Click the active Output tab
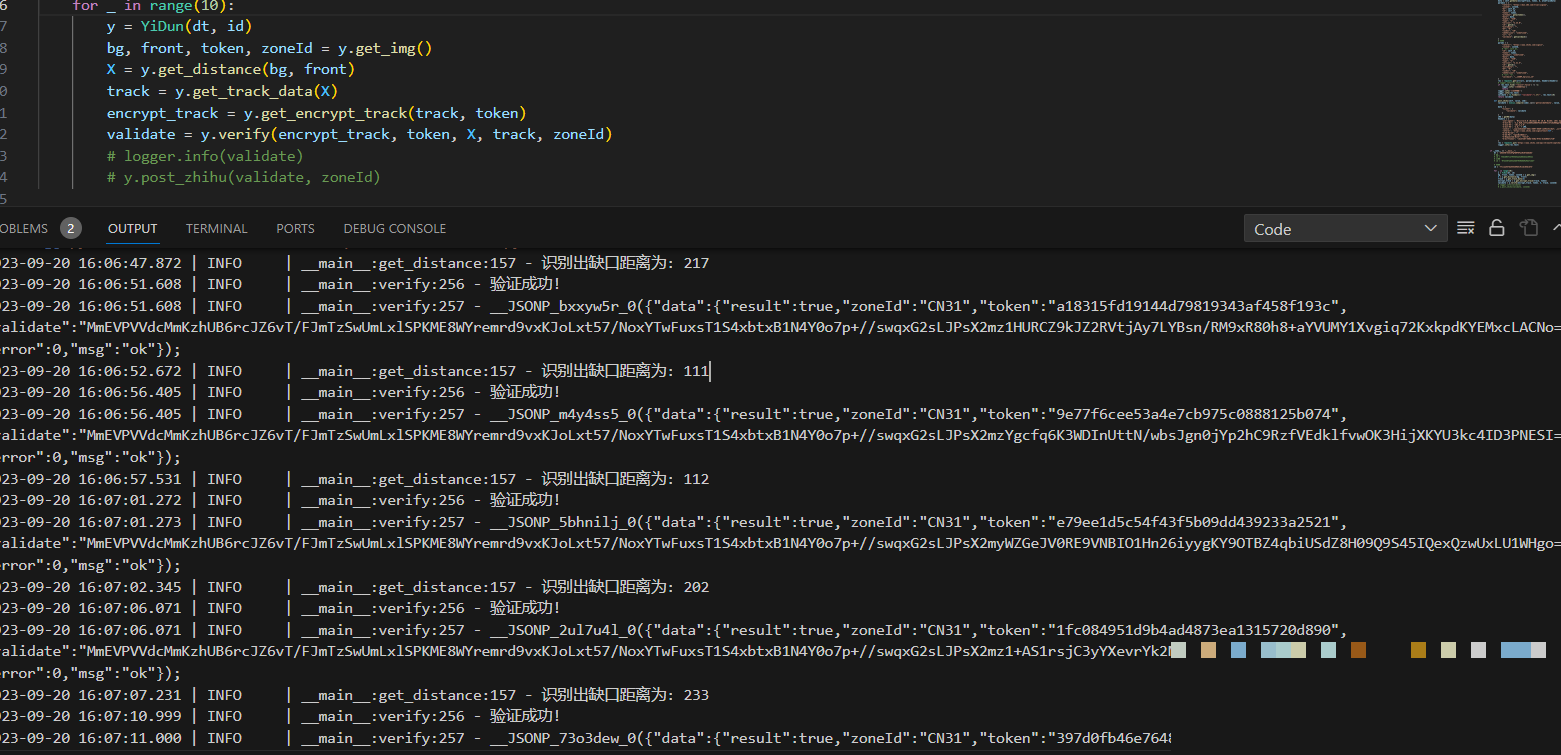 pyautogui.click(x=133, y=228)
